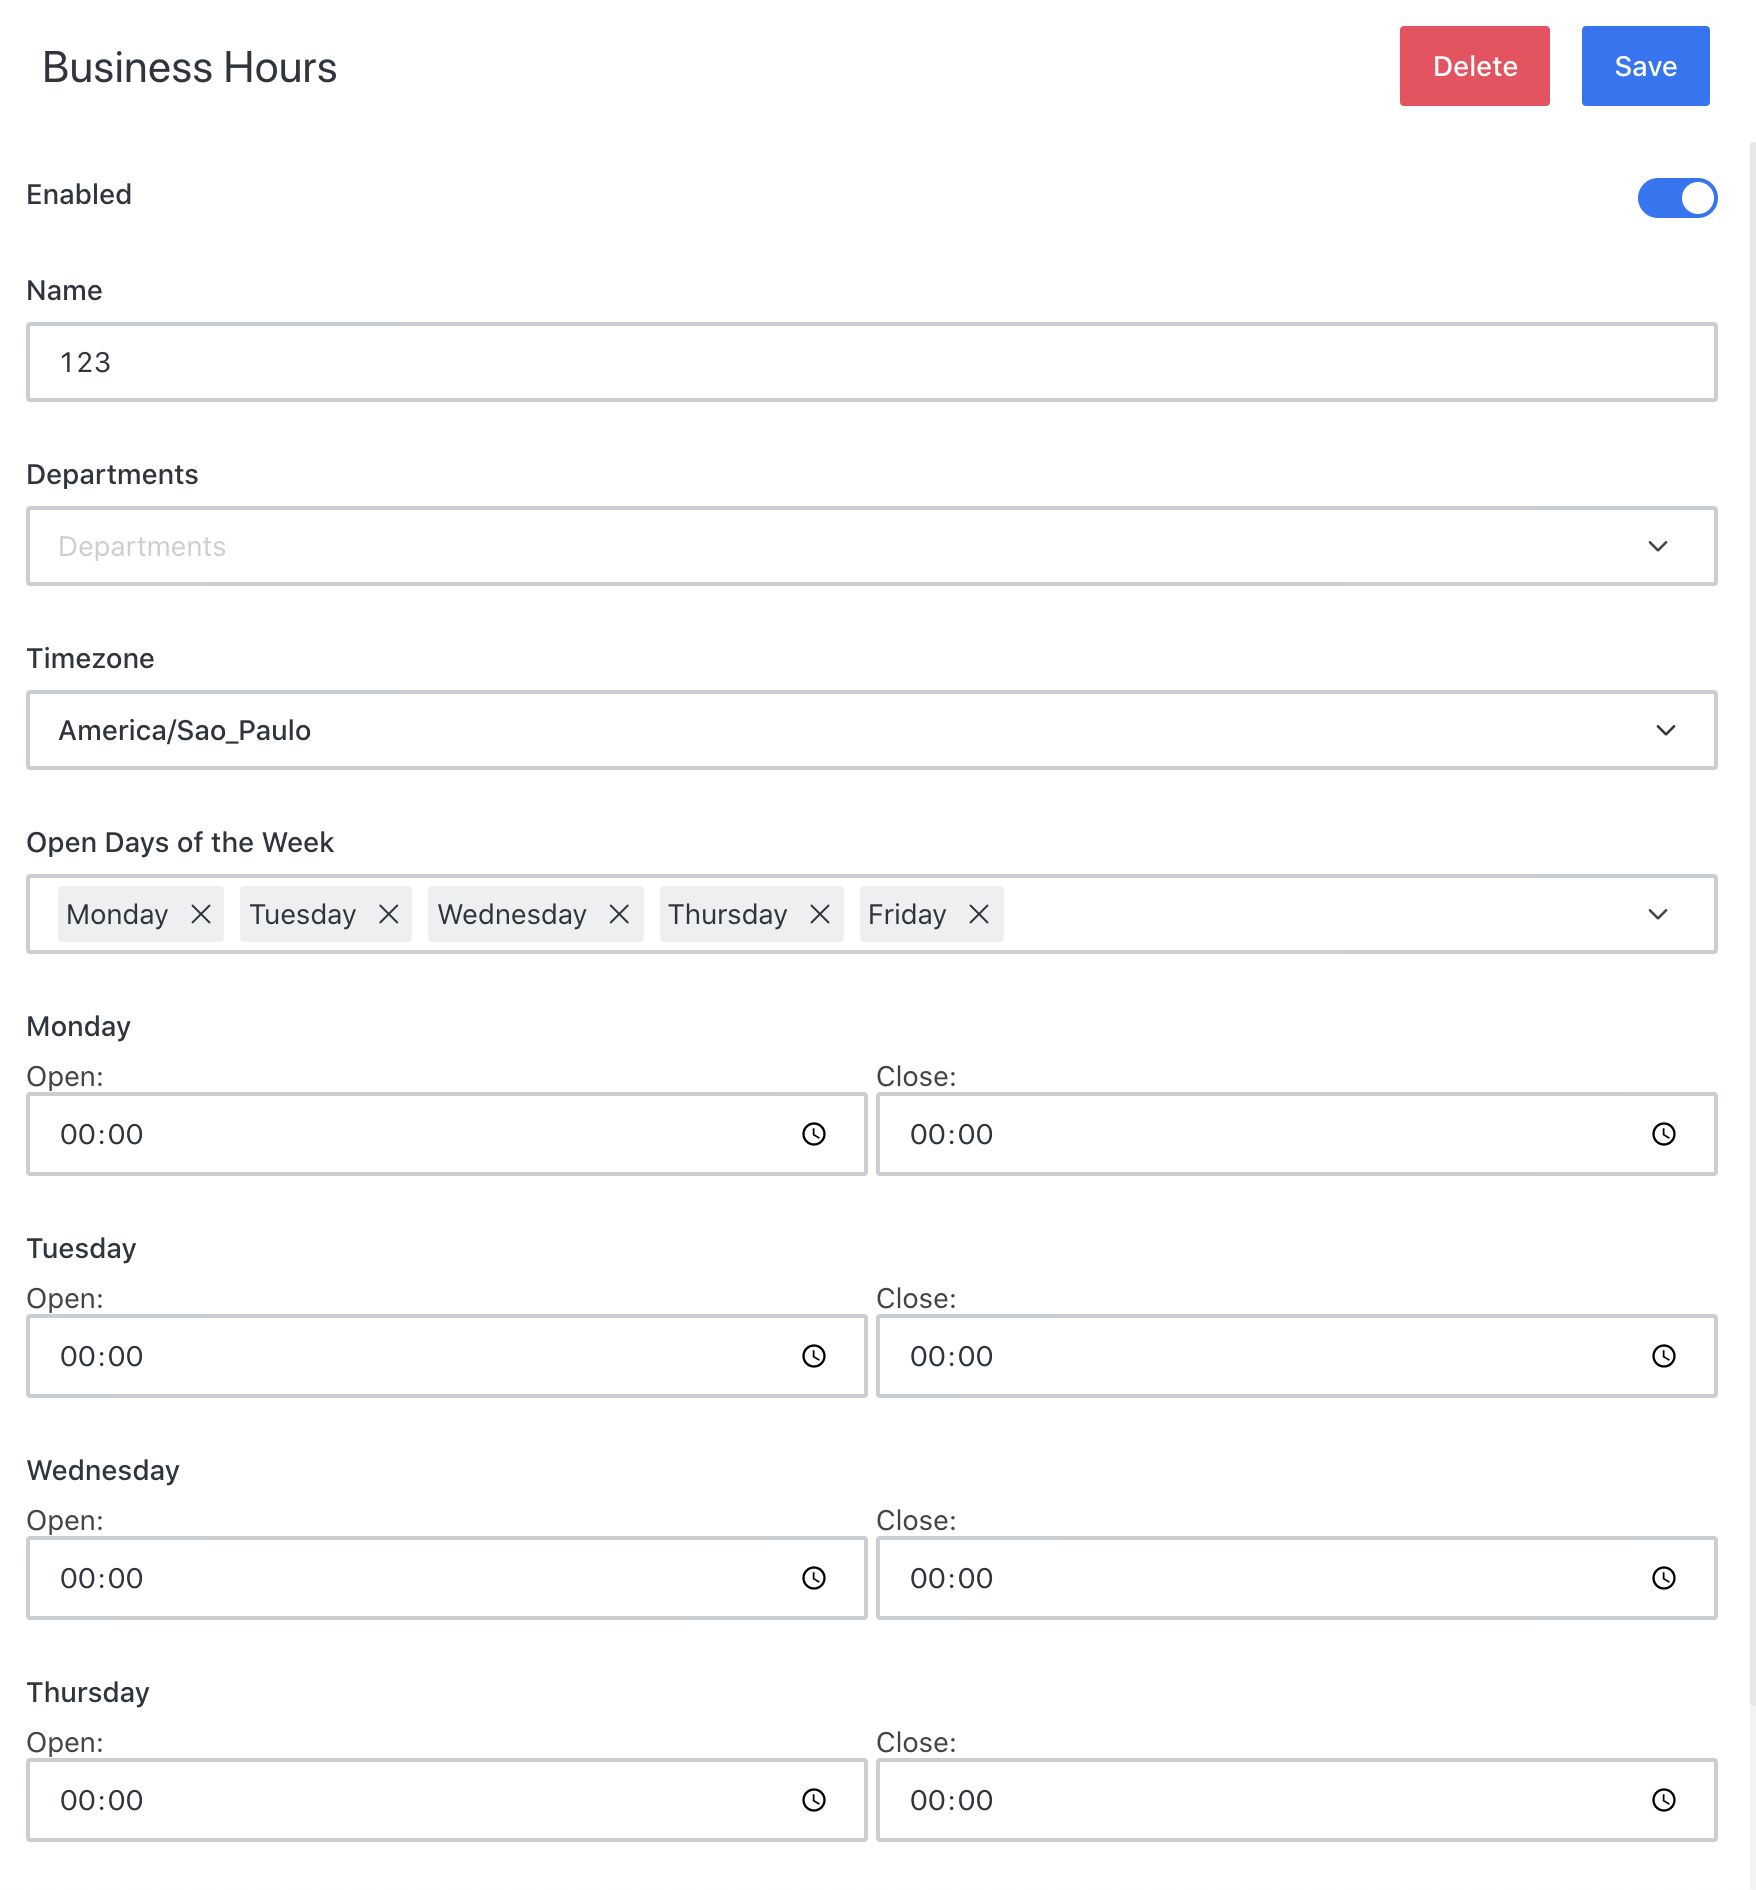Click the clock icon in Thursday Close field
1756x1890 pixels.
[1664, 1800]
